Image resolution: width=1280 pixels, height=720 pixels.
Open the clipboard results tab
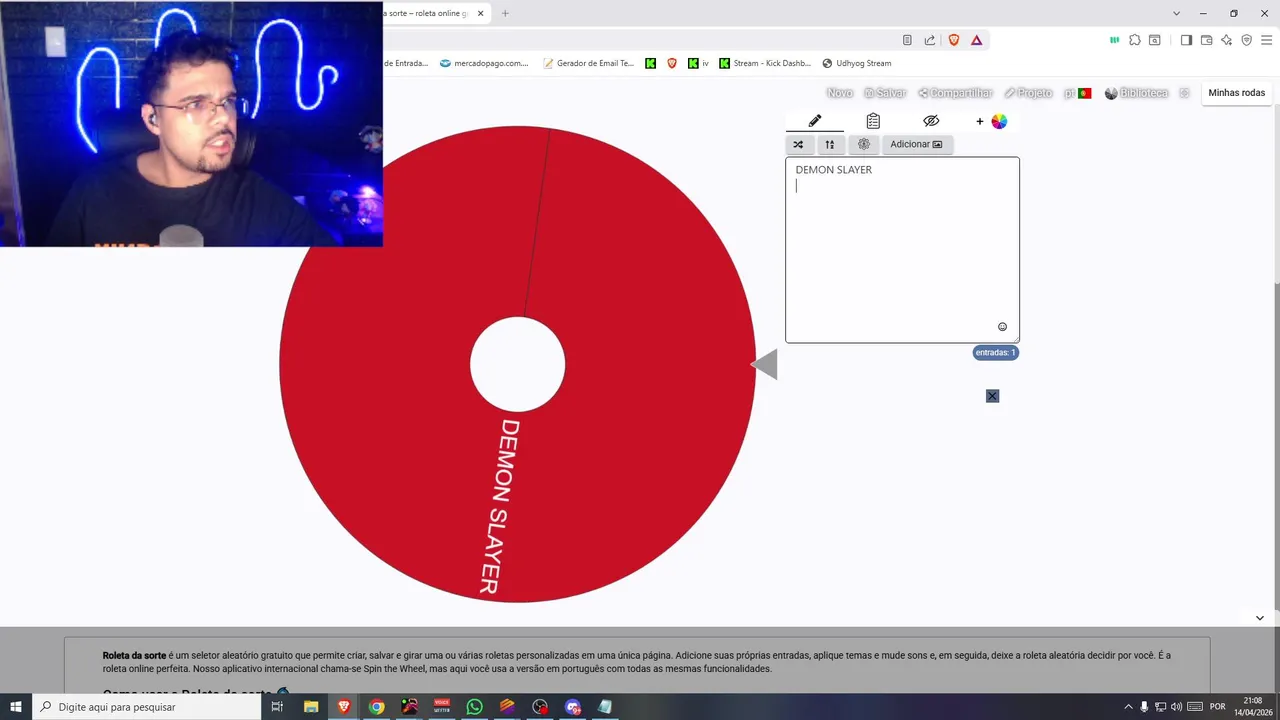[x=873, y=121]
